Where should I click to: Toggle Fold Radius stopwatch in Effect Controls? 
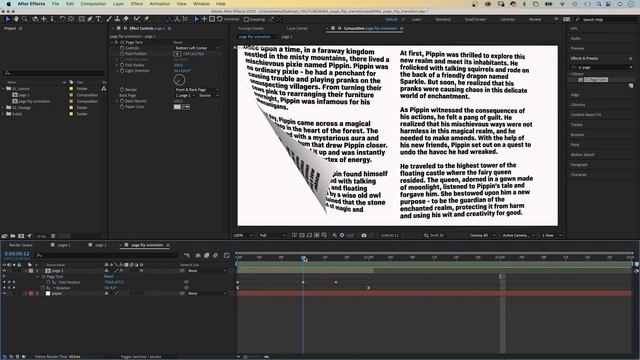pos(122,65)
